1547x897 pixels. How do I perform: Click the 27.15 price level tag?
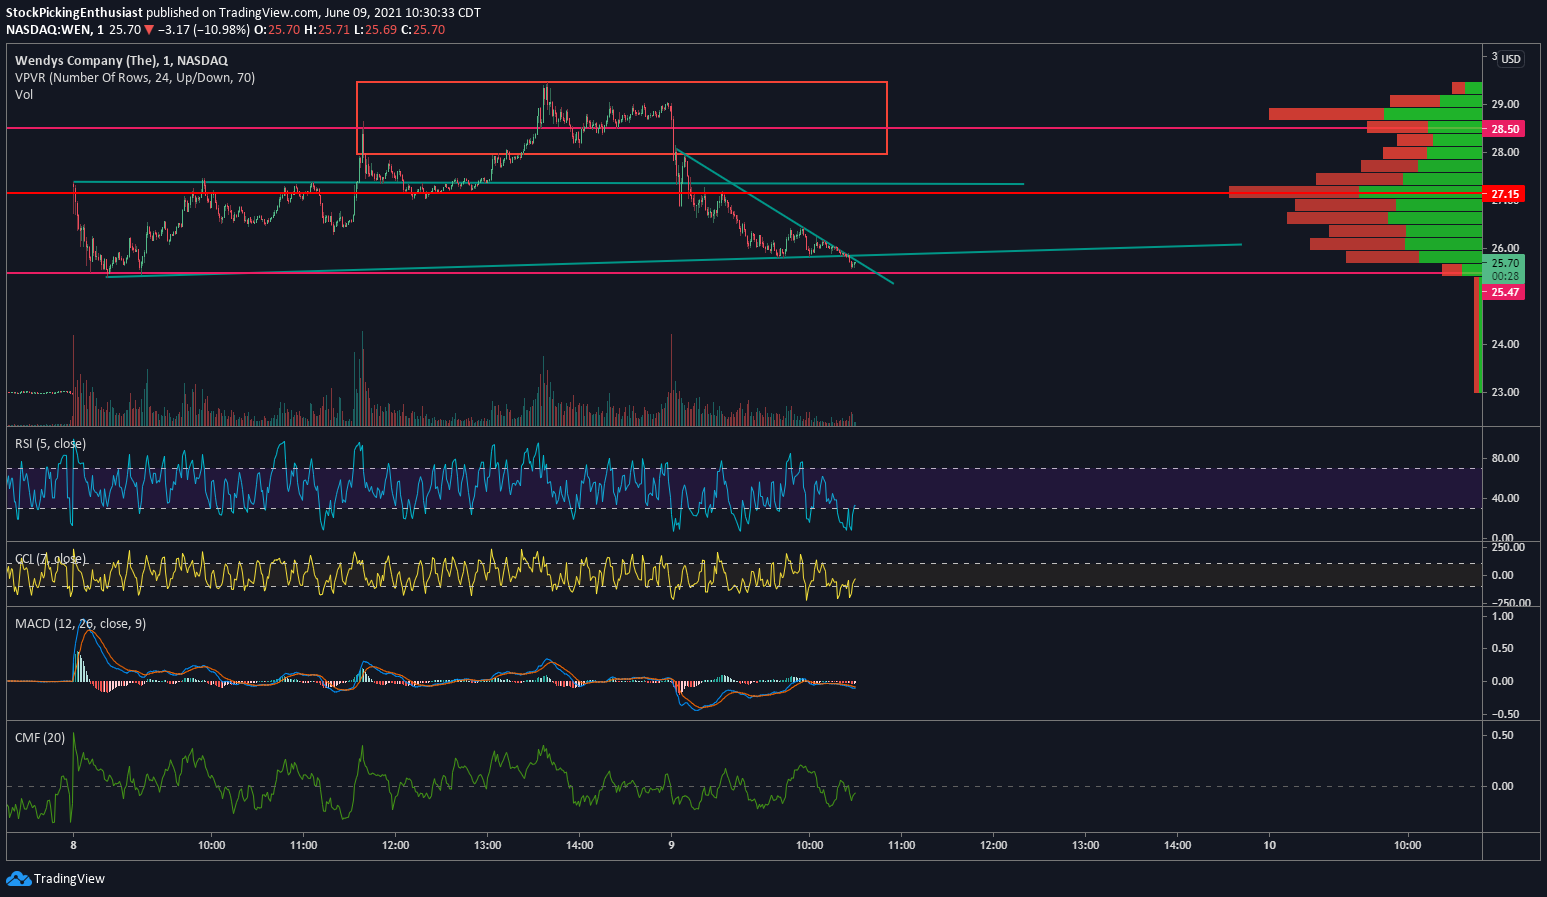tap(1505, 194)
